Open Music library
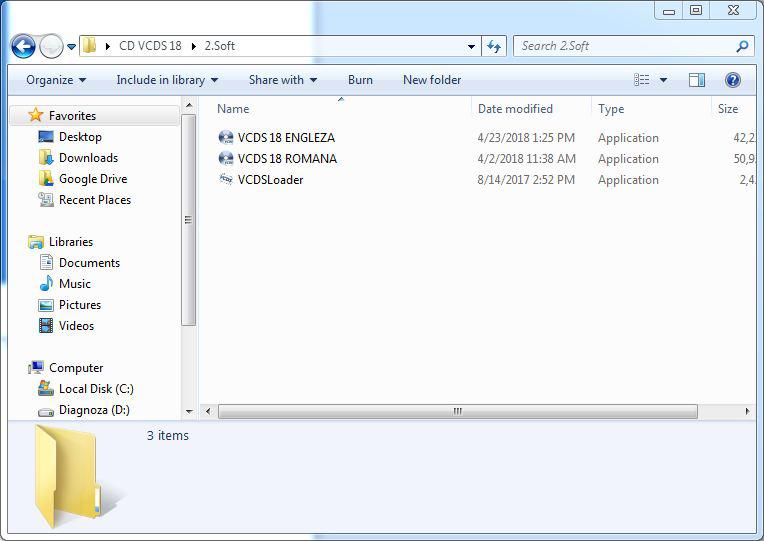The height and width of the screenshot is (541, 764). (x=75, y=284)
